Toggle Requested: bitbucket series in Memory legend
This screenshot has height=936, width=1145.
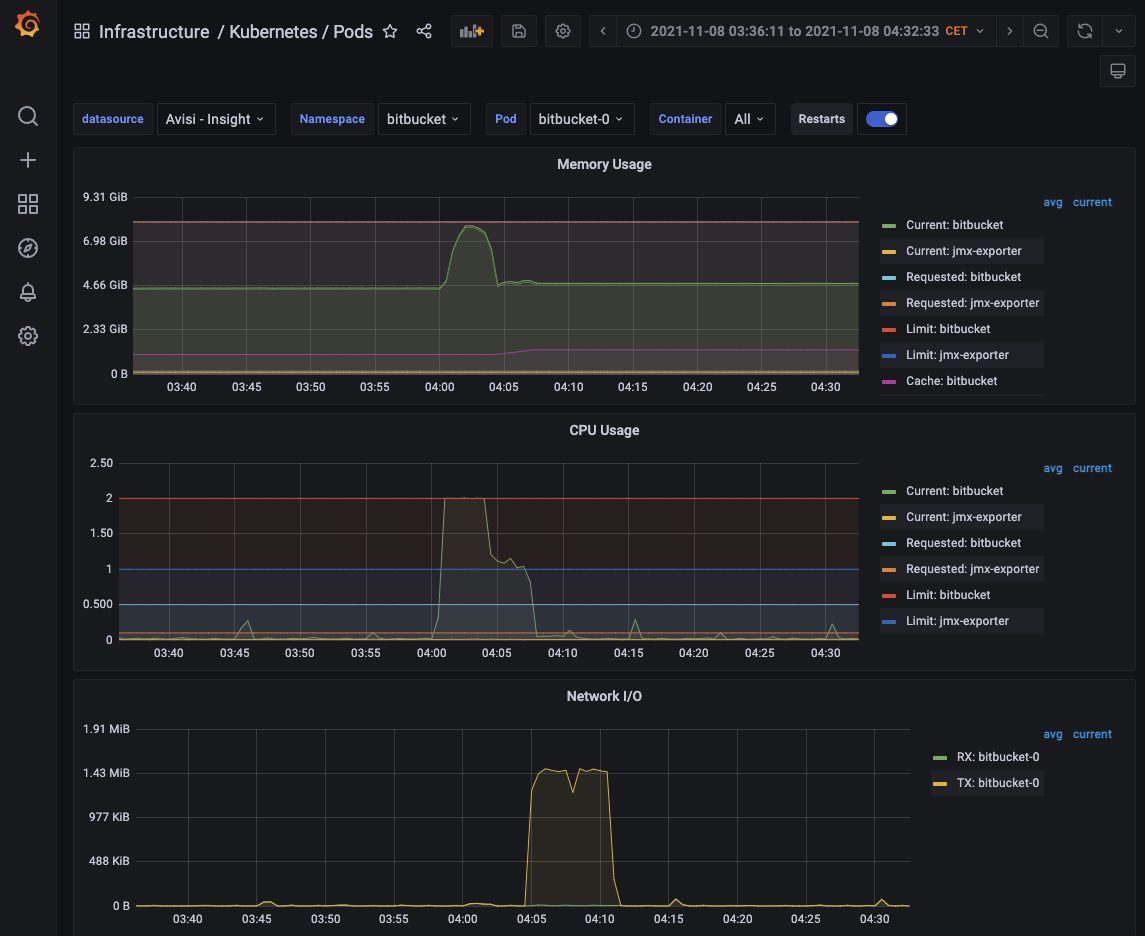coord(963,277)
